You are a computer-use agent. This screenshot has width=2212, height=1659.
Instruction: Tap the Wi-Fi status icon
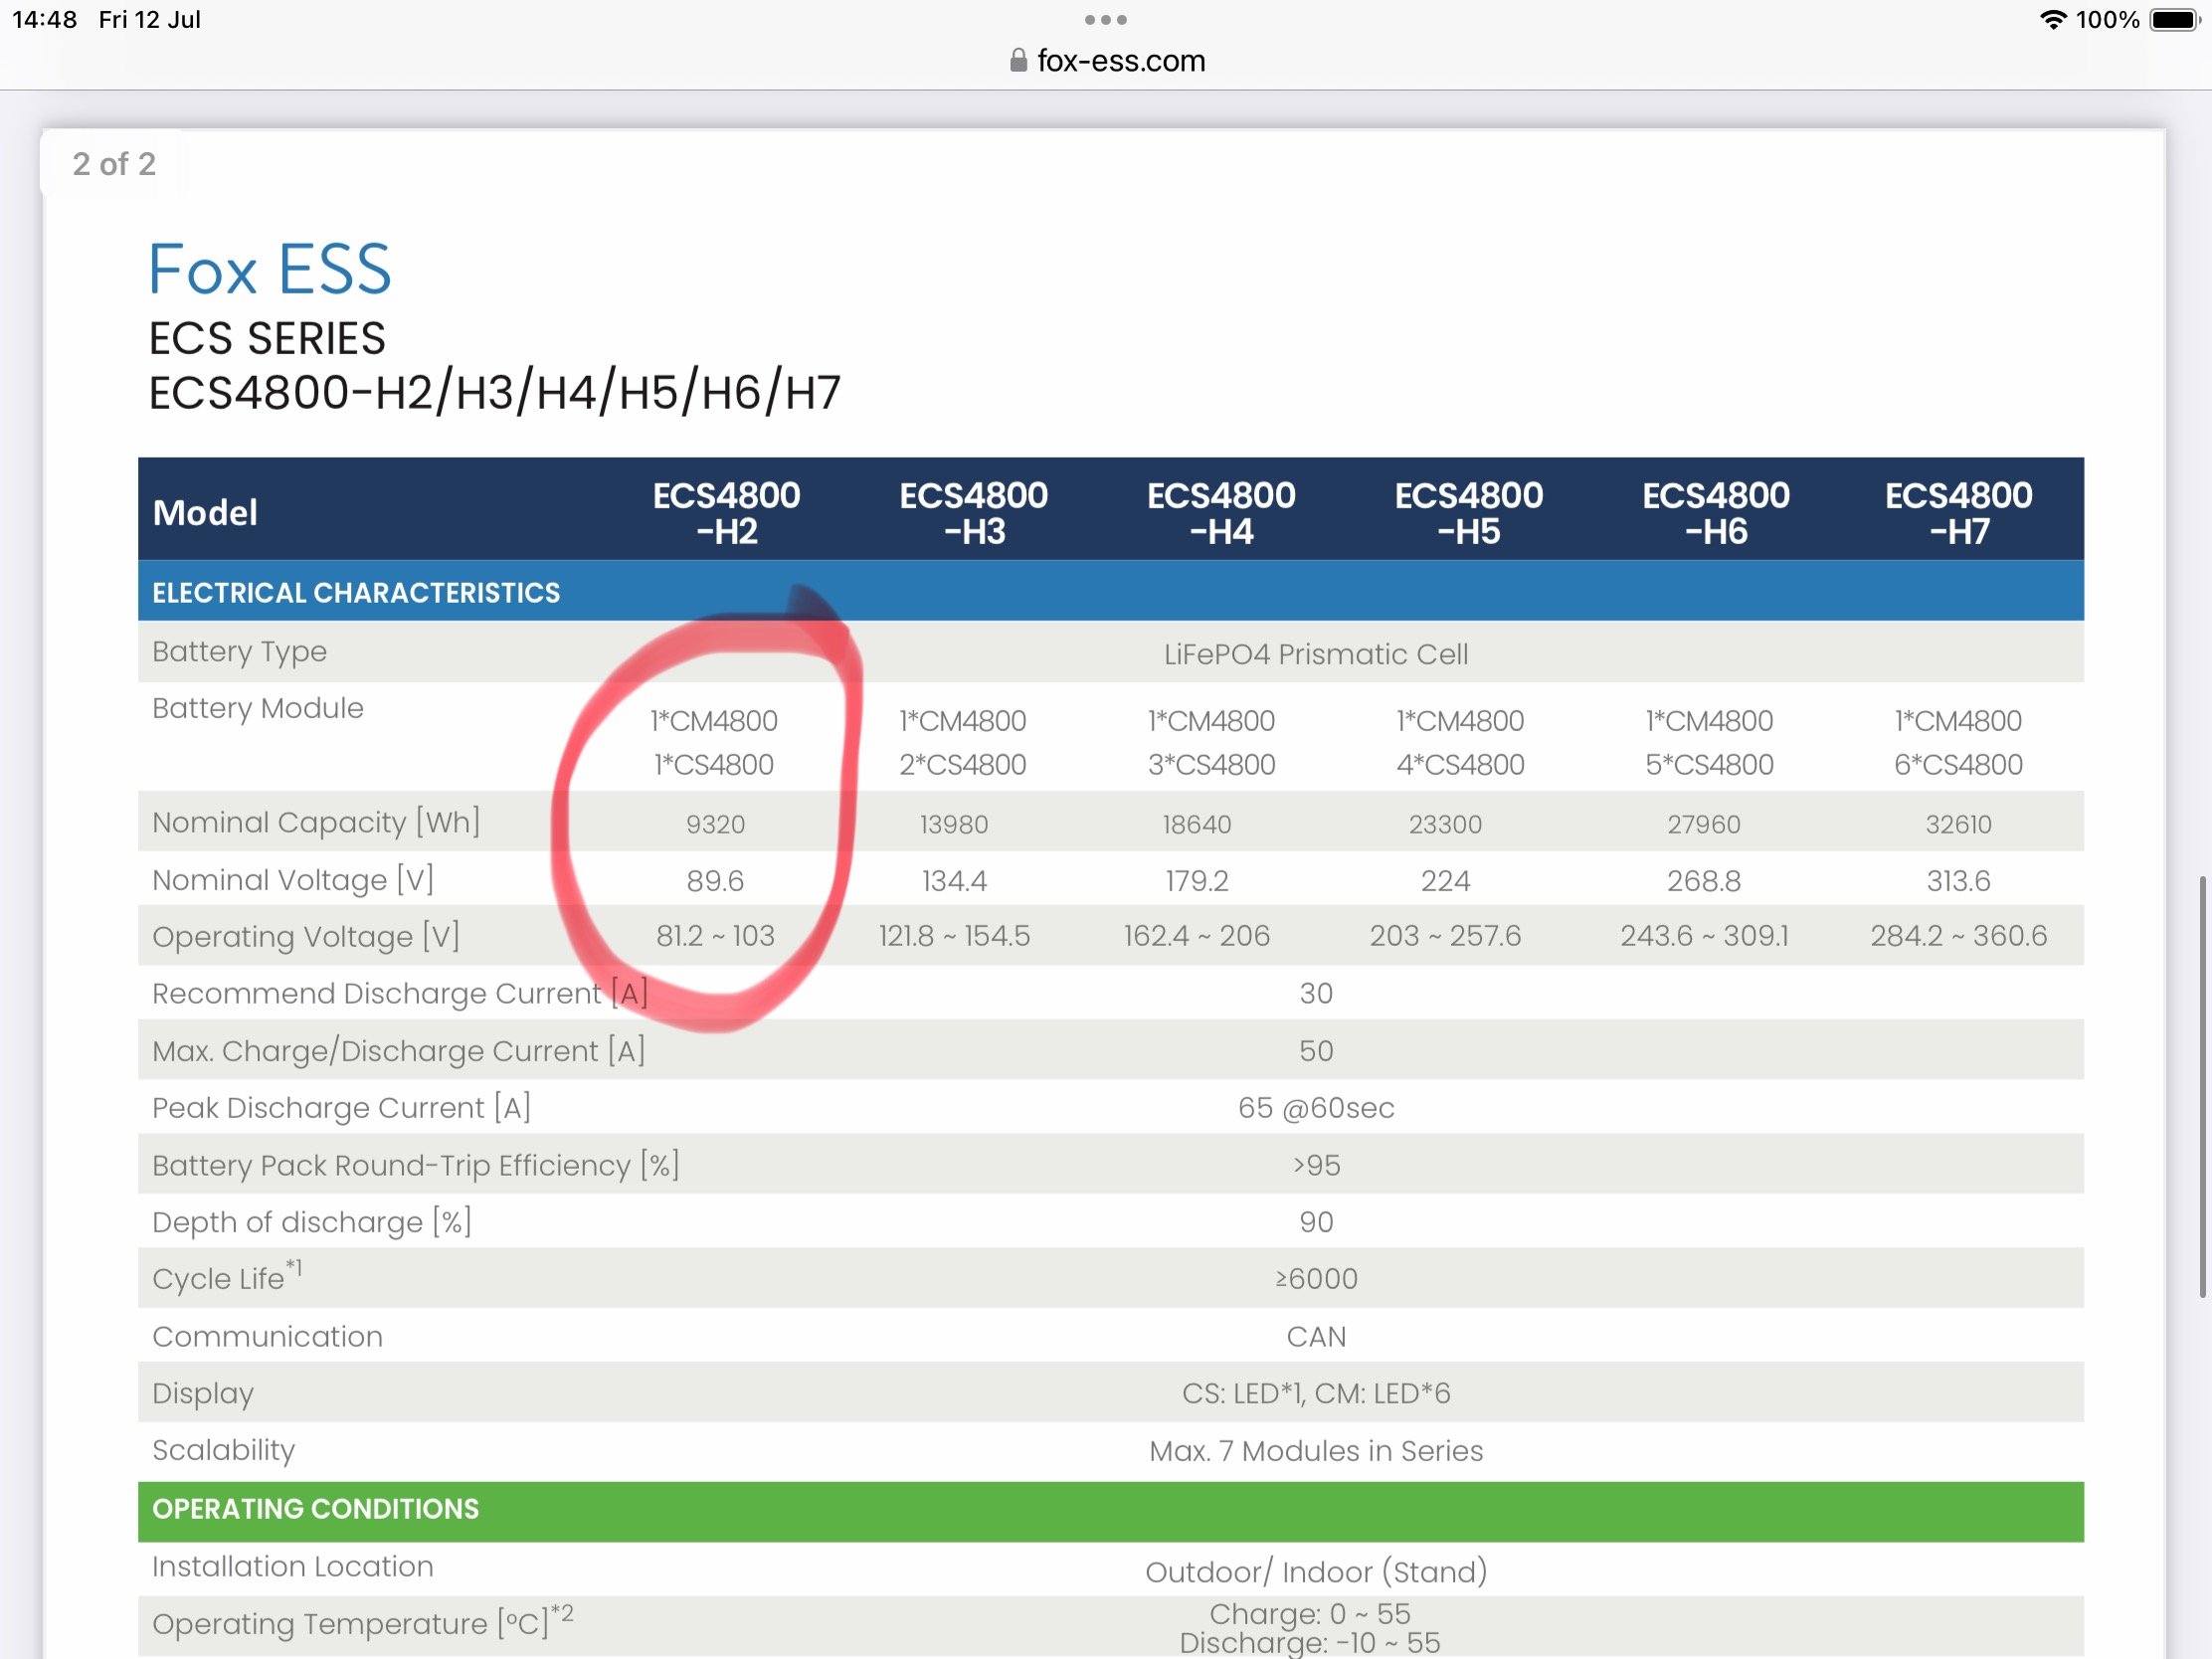(2052, 20)
